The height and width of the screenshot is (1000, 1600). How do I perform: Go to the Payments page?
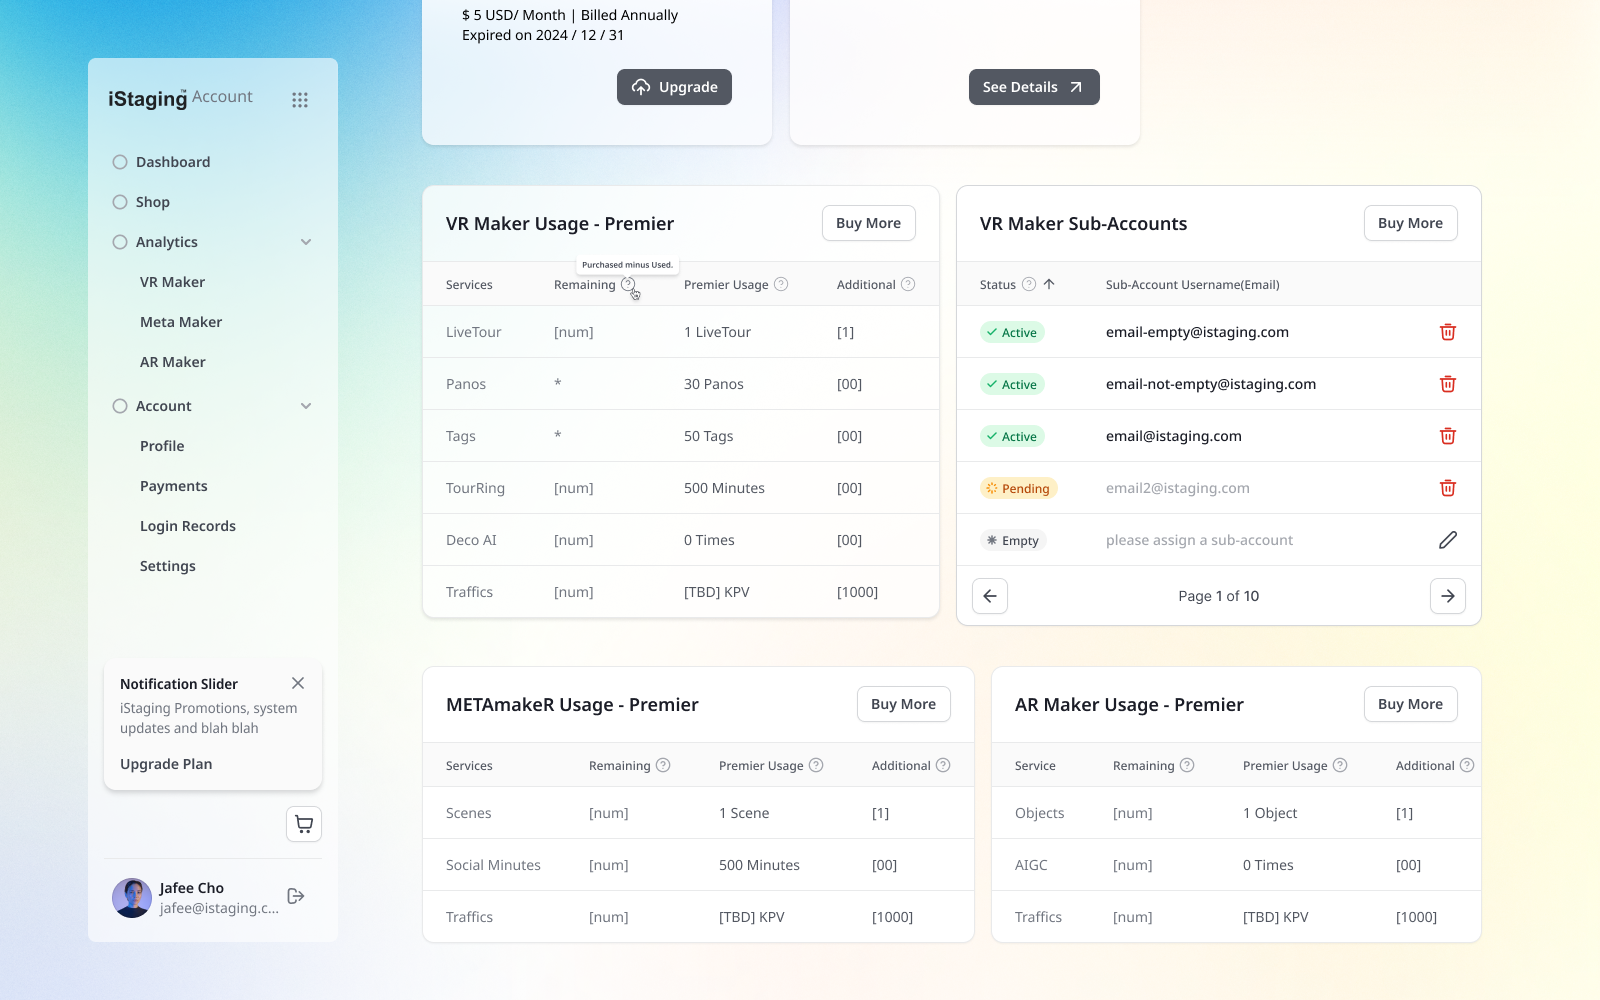(174, 486)
